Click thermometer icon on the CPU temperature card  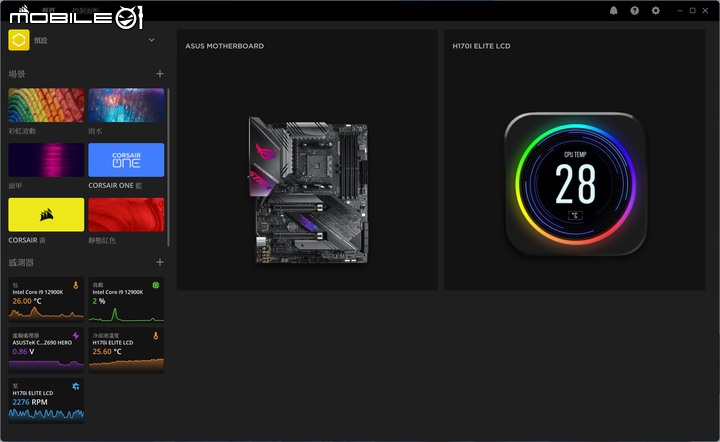[x=76, y=285]
